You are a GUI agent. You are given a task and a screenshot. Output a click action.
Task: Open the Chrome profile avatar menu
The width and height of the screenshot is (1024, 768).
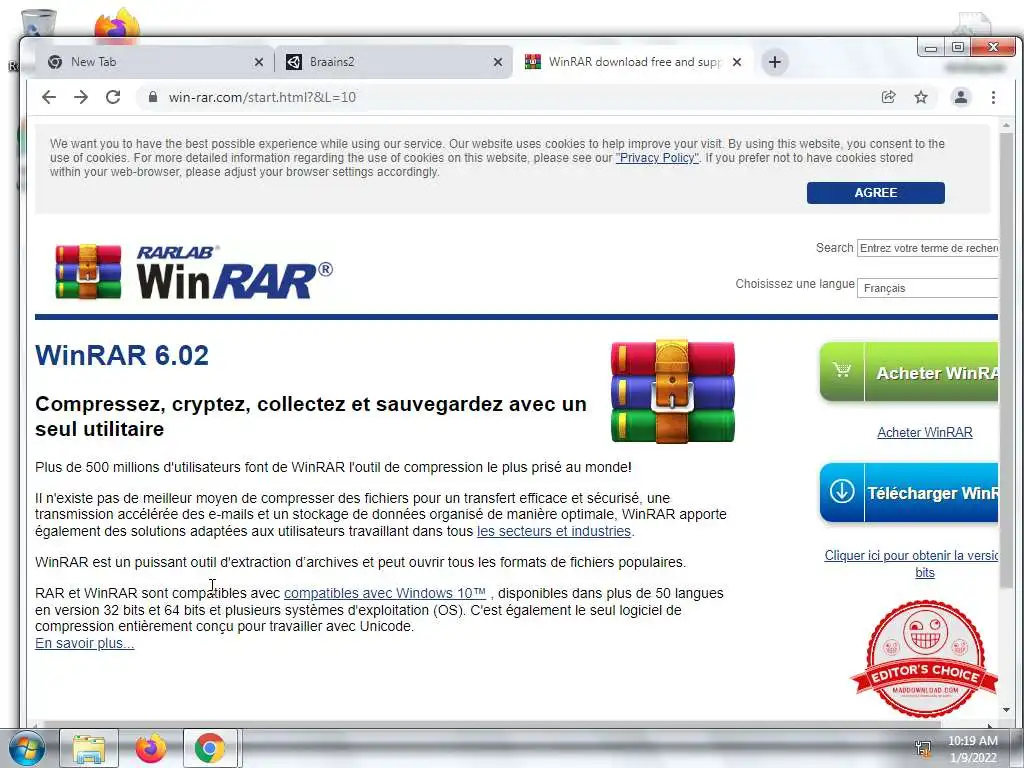[x=961, y=97]
